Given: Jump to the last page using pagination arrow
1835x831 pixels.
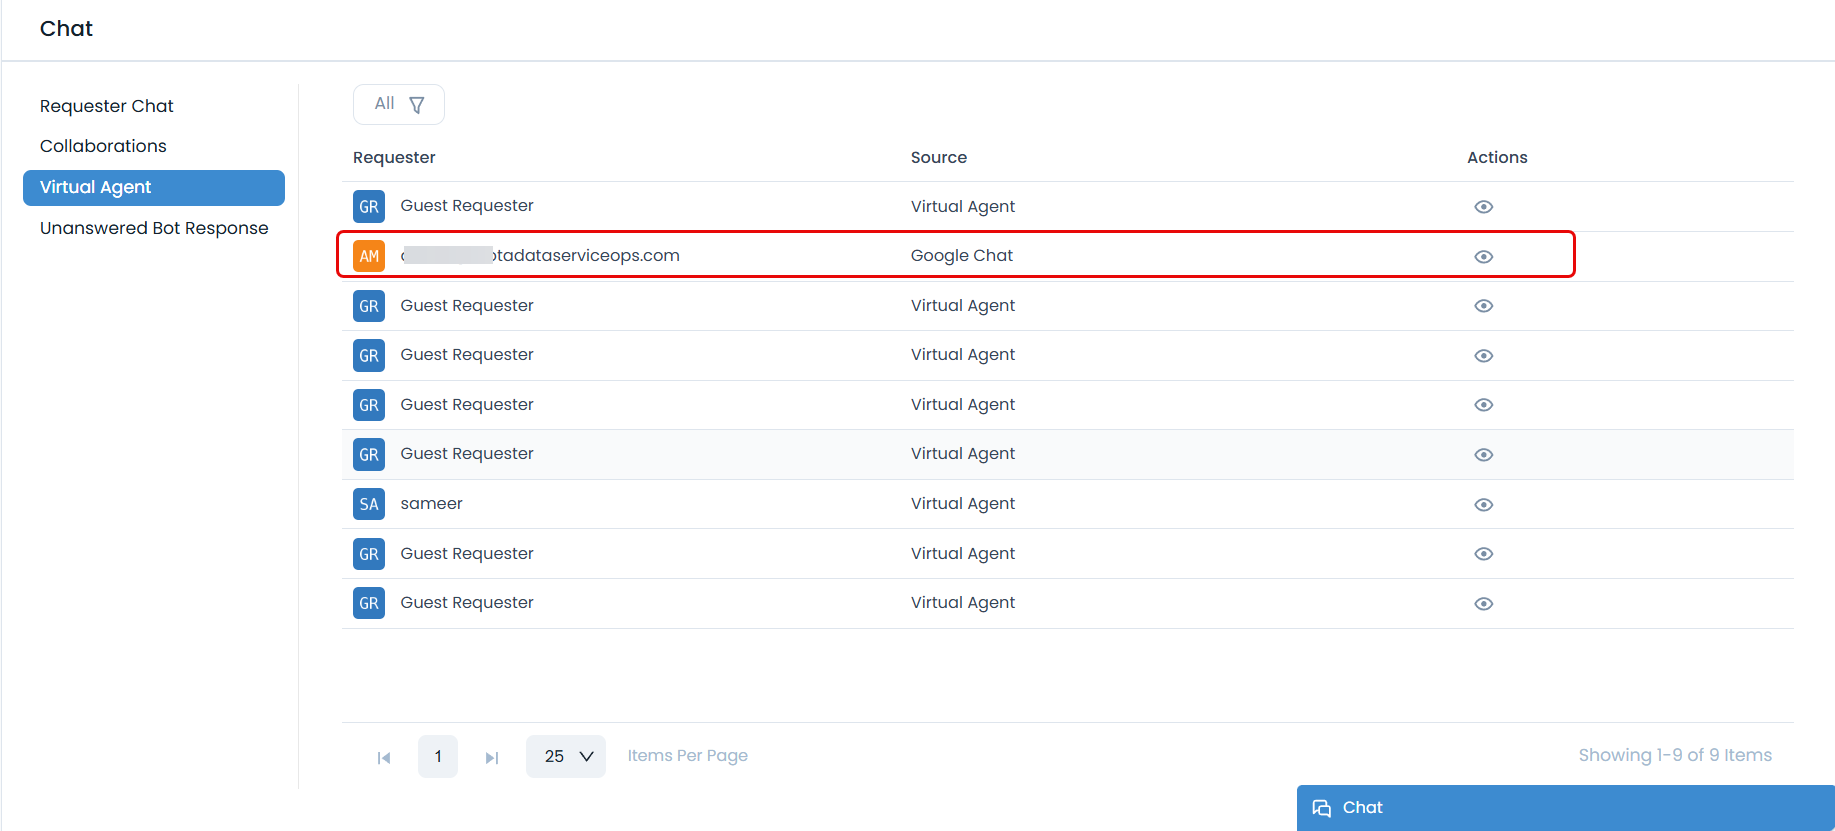Looking at the screenshot, I should pos(491,758).
